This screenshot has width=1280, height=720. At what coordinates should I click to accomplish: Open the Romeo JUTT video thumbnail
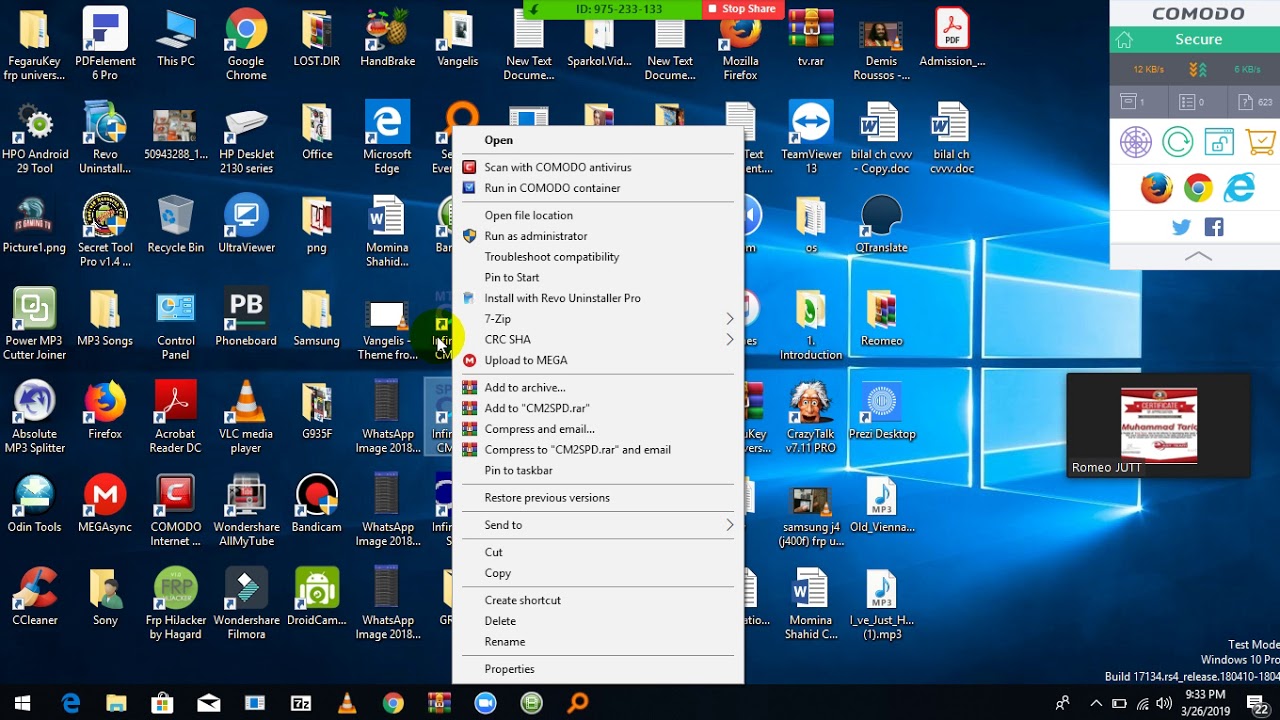[x=1158, y=425]
